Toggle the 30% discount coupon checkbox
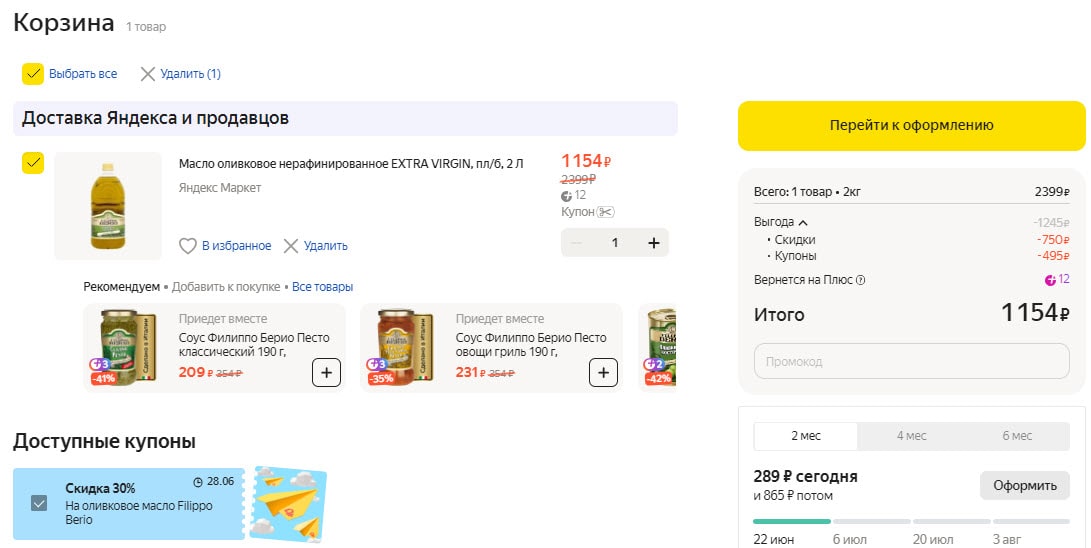 pyautogui.click(x=39, y=503)
